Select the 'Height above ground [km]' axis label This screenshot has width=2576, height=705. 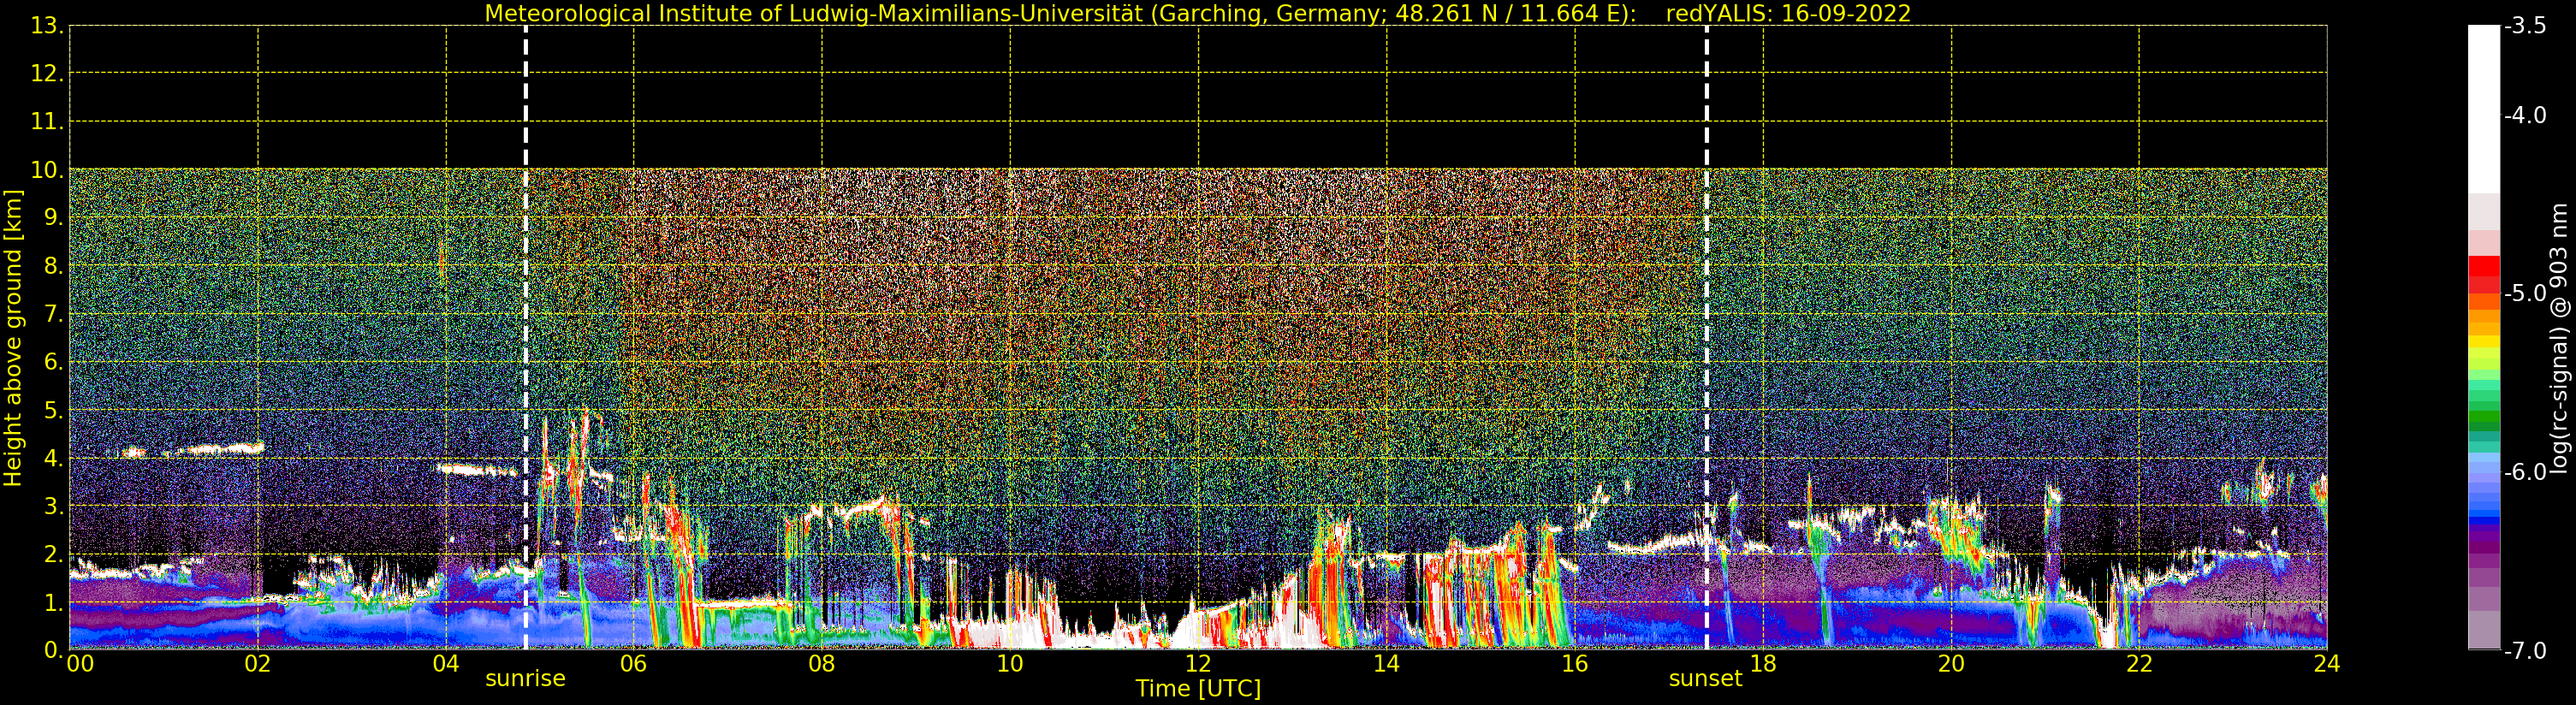point(12,338)
